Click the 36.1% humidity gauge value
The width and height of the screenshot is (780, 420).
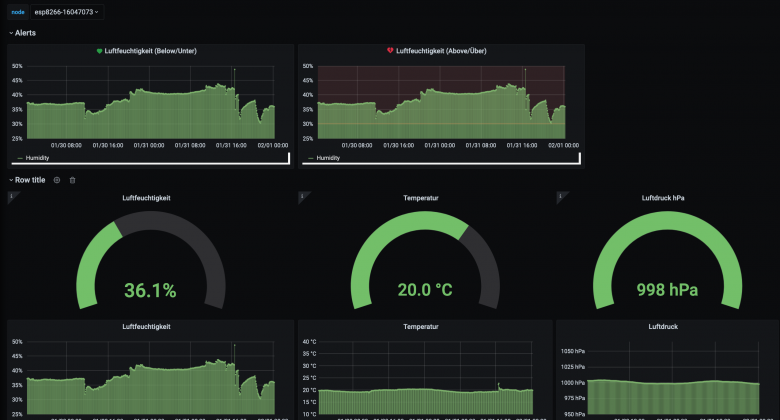pos(150,291)
